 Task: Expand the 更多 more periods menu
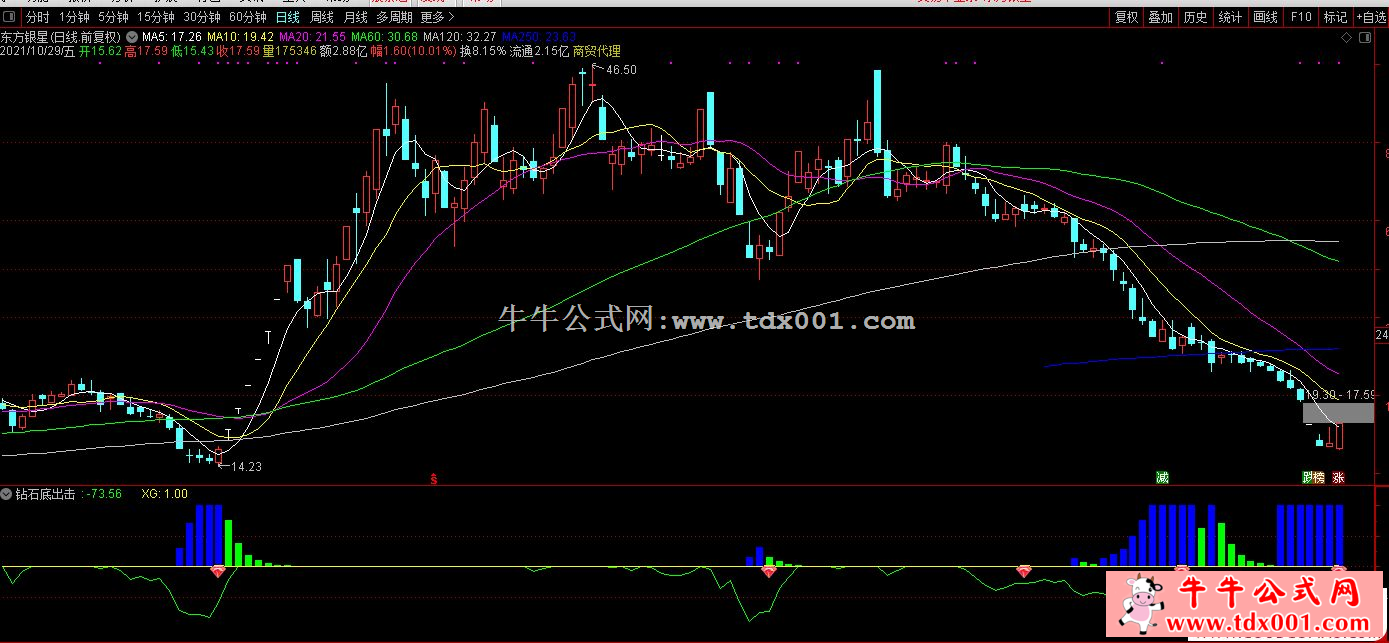pyautogui.click(x=437, y=17)
